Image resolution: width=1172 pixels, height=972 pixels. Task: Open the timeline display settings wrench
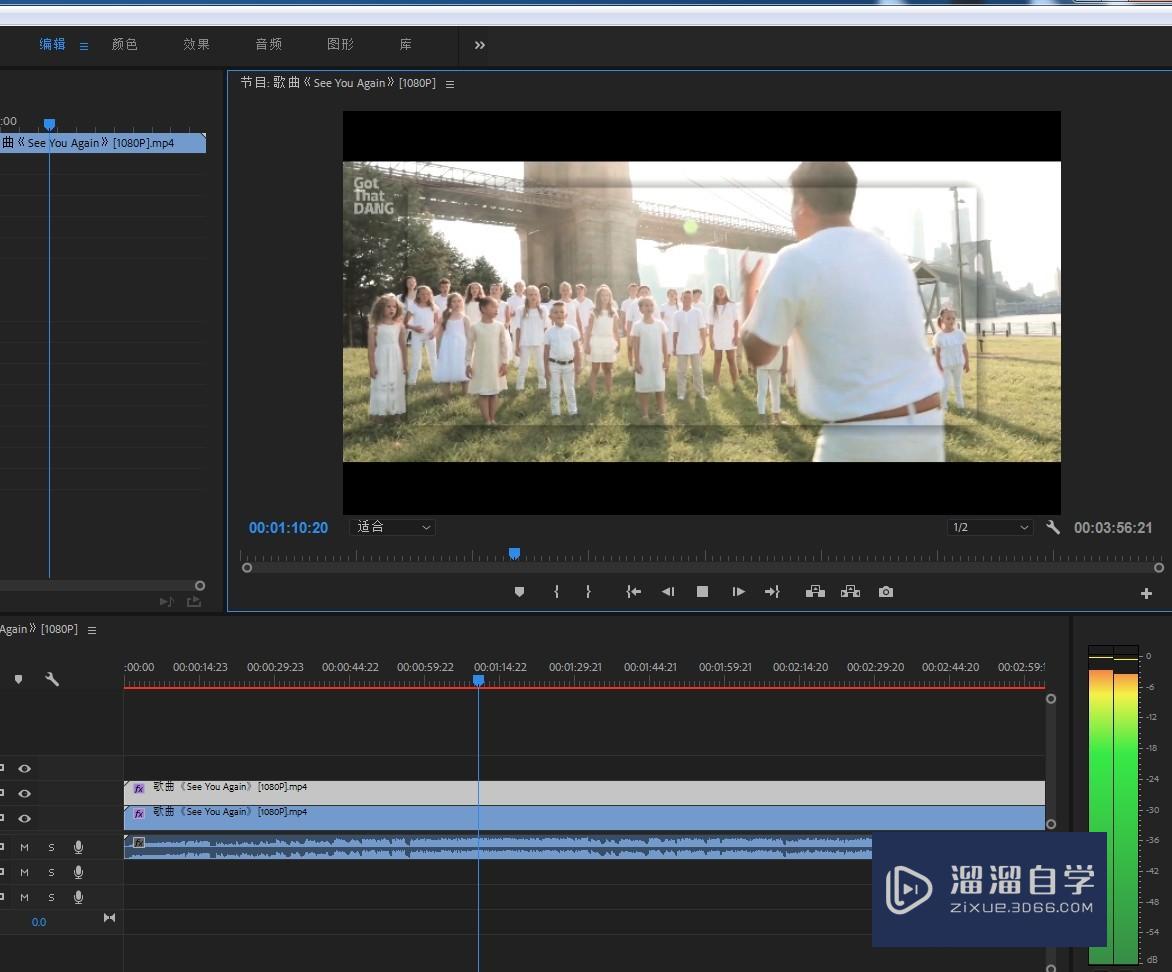point(52,679)
